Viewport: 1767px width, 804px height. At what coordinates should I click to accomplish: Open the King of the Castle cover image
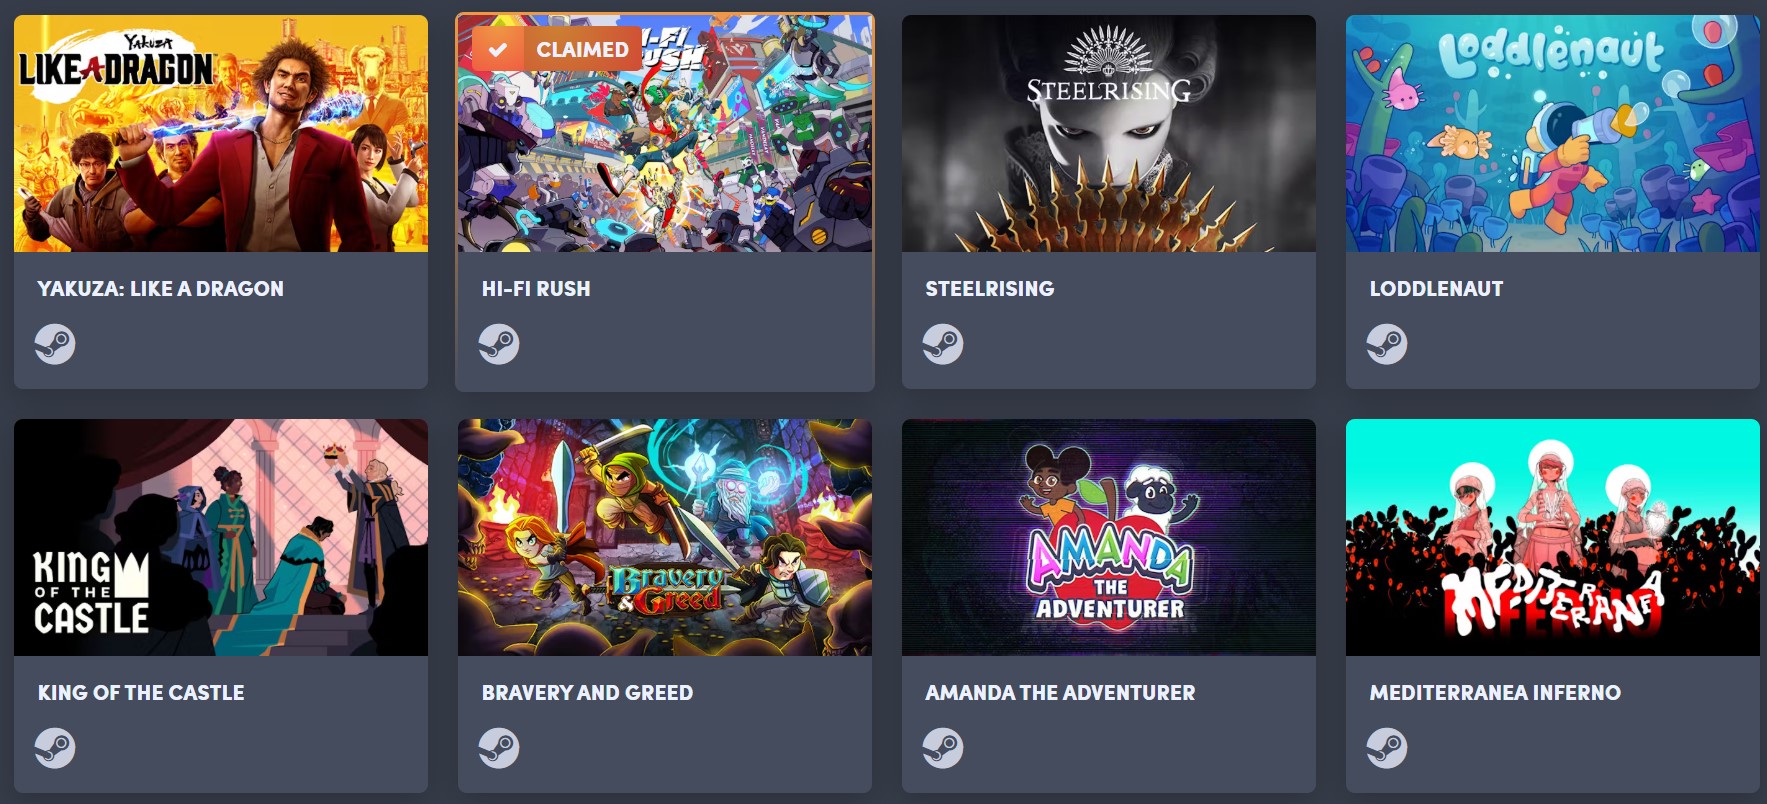pos(221,537)
